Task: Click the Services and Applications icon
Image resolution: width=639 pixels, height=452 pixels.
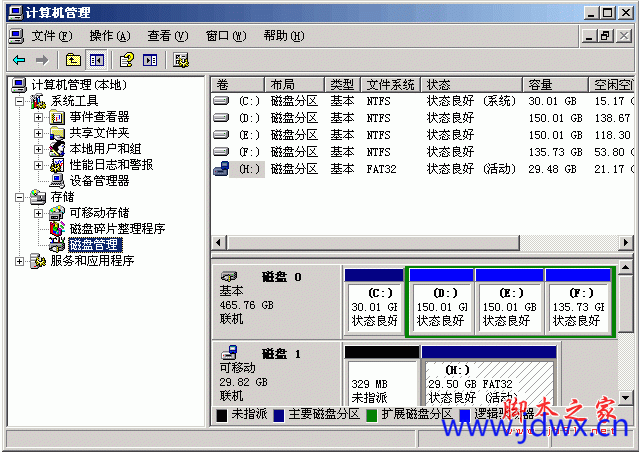Action: click(38, 261)
